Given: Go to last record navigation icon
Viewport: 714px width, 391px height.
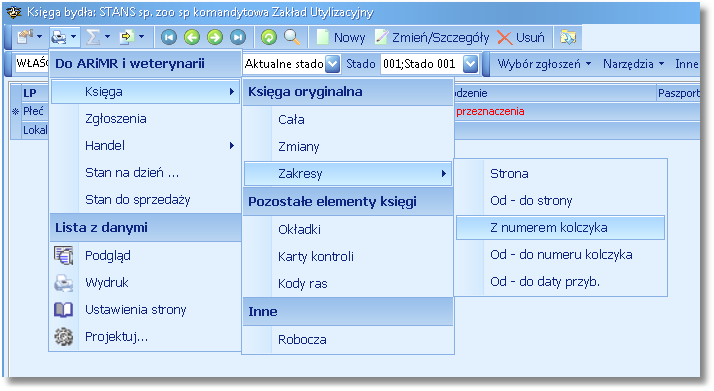Looking at the screenshot, I should click(237, 37).
